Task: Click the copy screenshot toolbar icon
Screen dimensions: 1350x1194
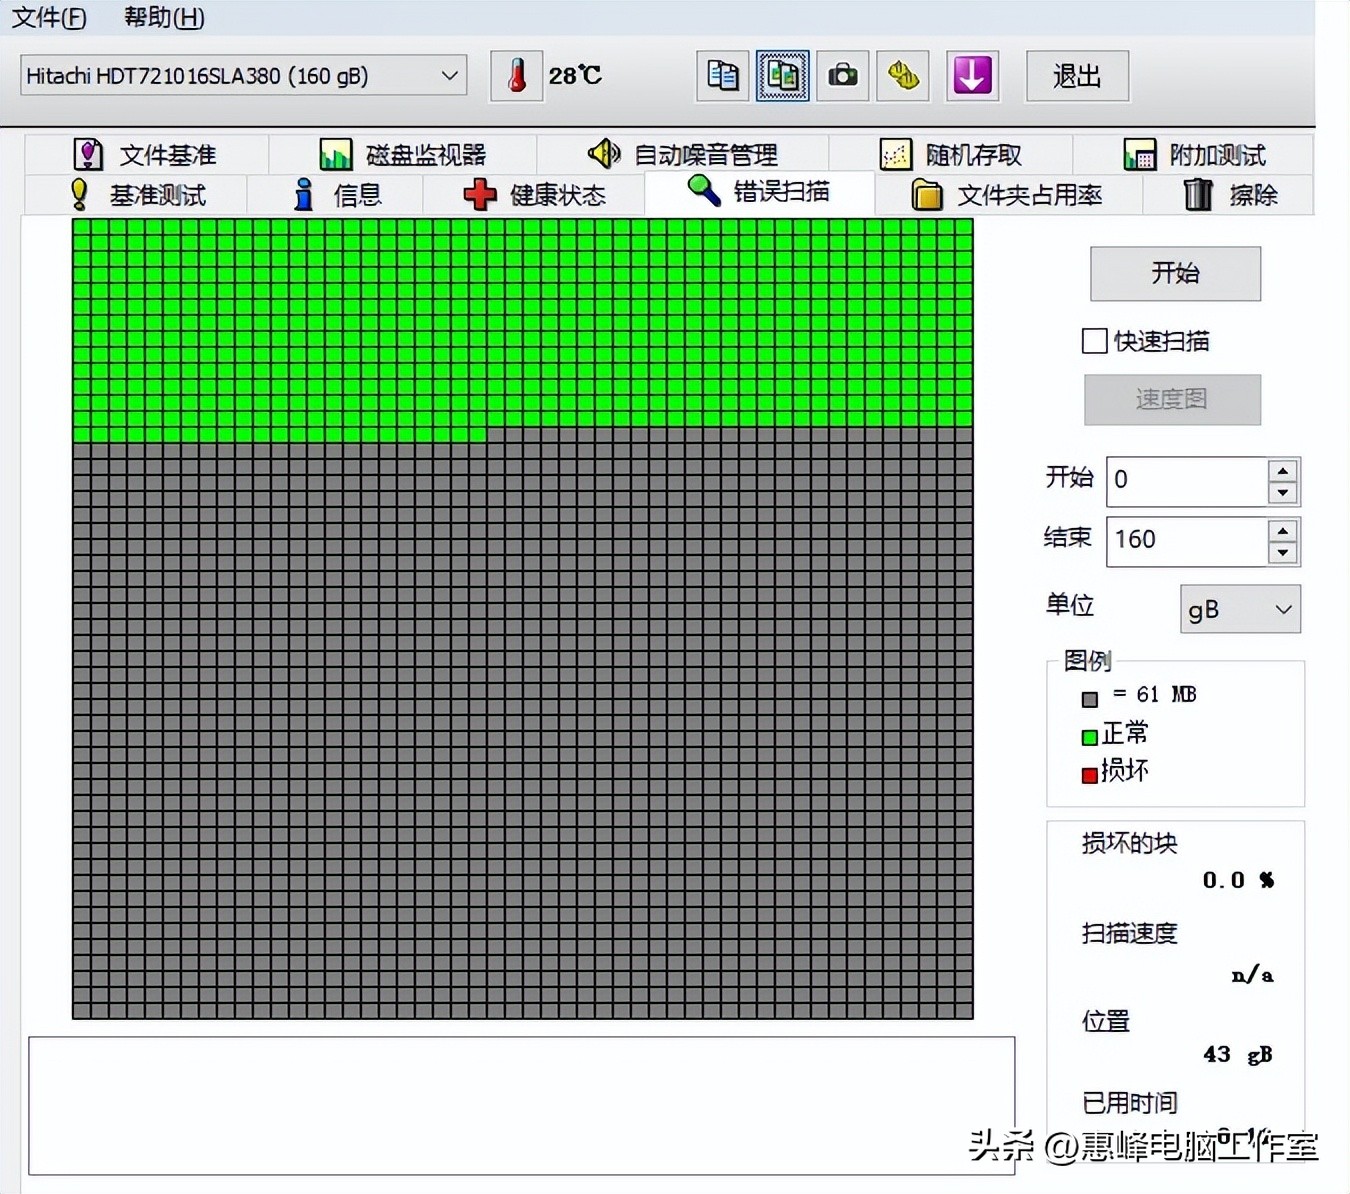Action: coord(782,76)
